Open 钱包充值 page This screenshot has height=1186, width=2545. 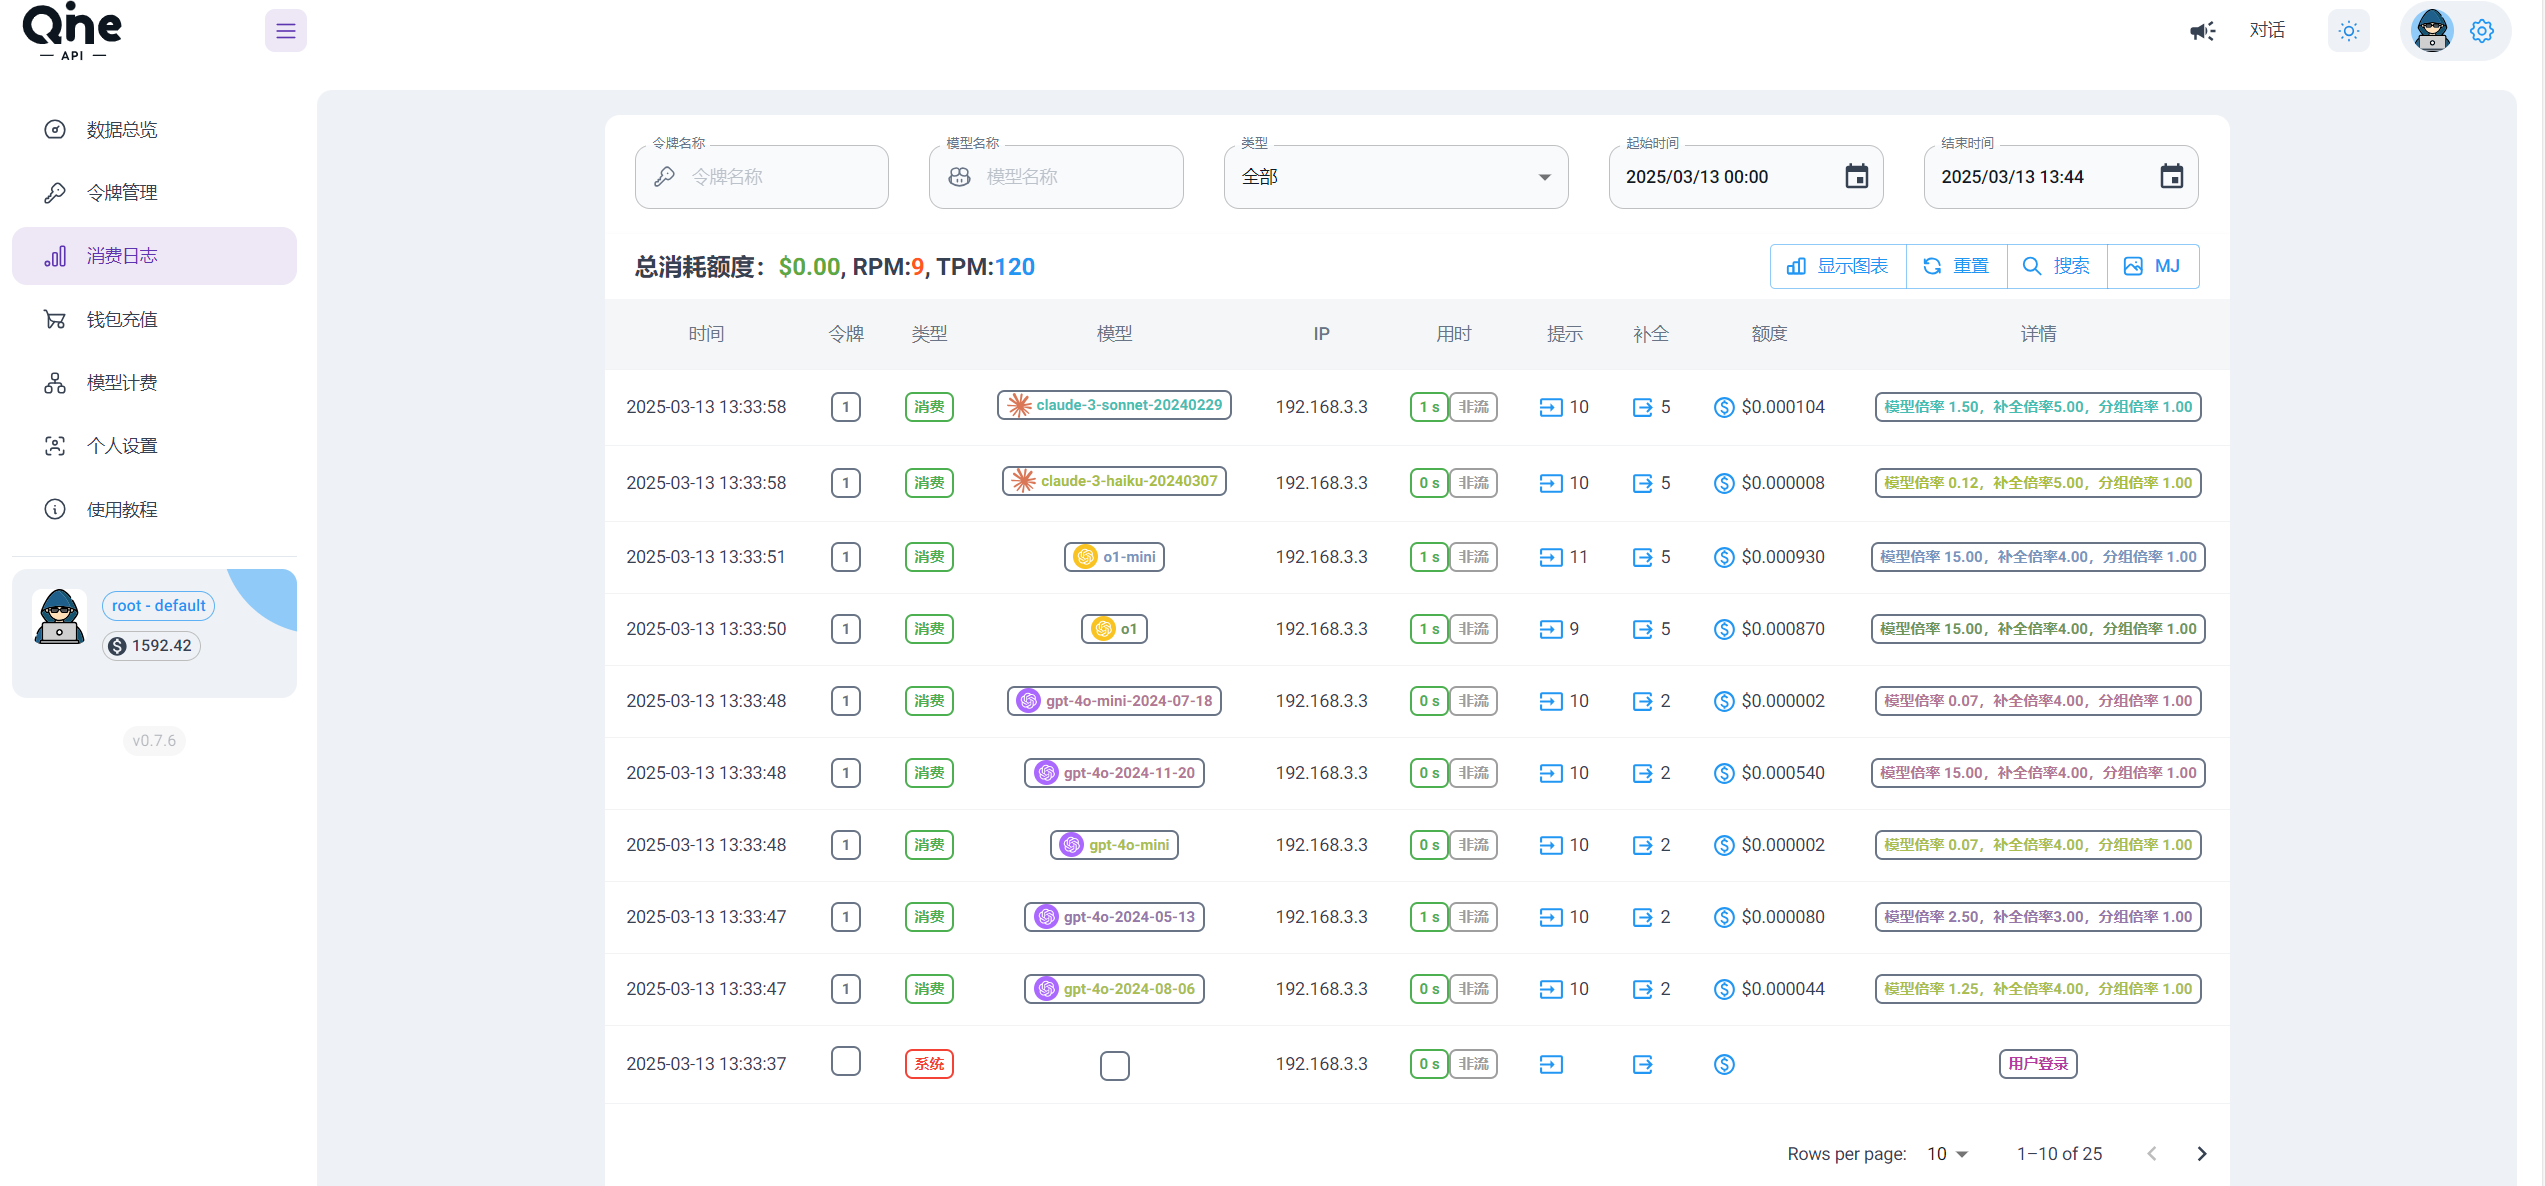click(154, 320)
